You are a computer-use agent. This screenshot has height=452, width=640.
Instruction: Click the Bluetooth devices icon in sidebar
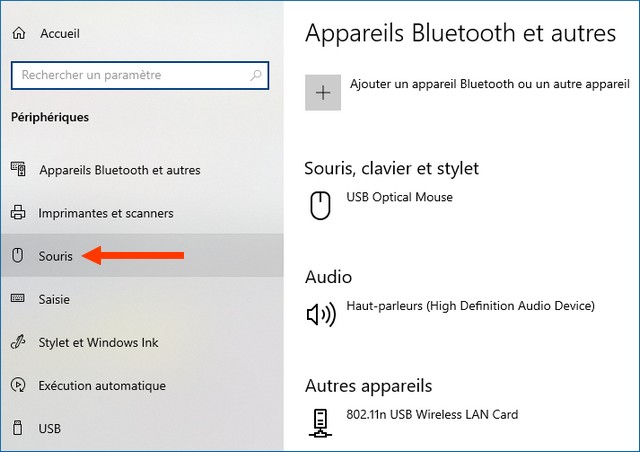pyautogui.click(x=18, y=170)
